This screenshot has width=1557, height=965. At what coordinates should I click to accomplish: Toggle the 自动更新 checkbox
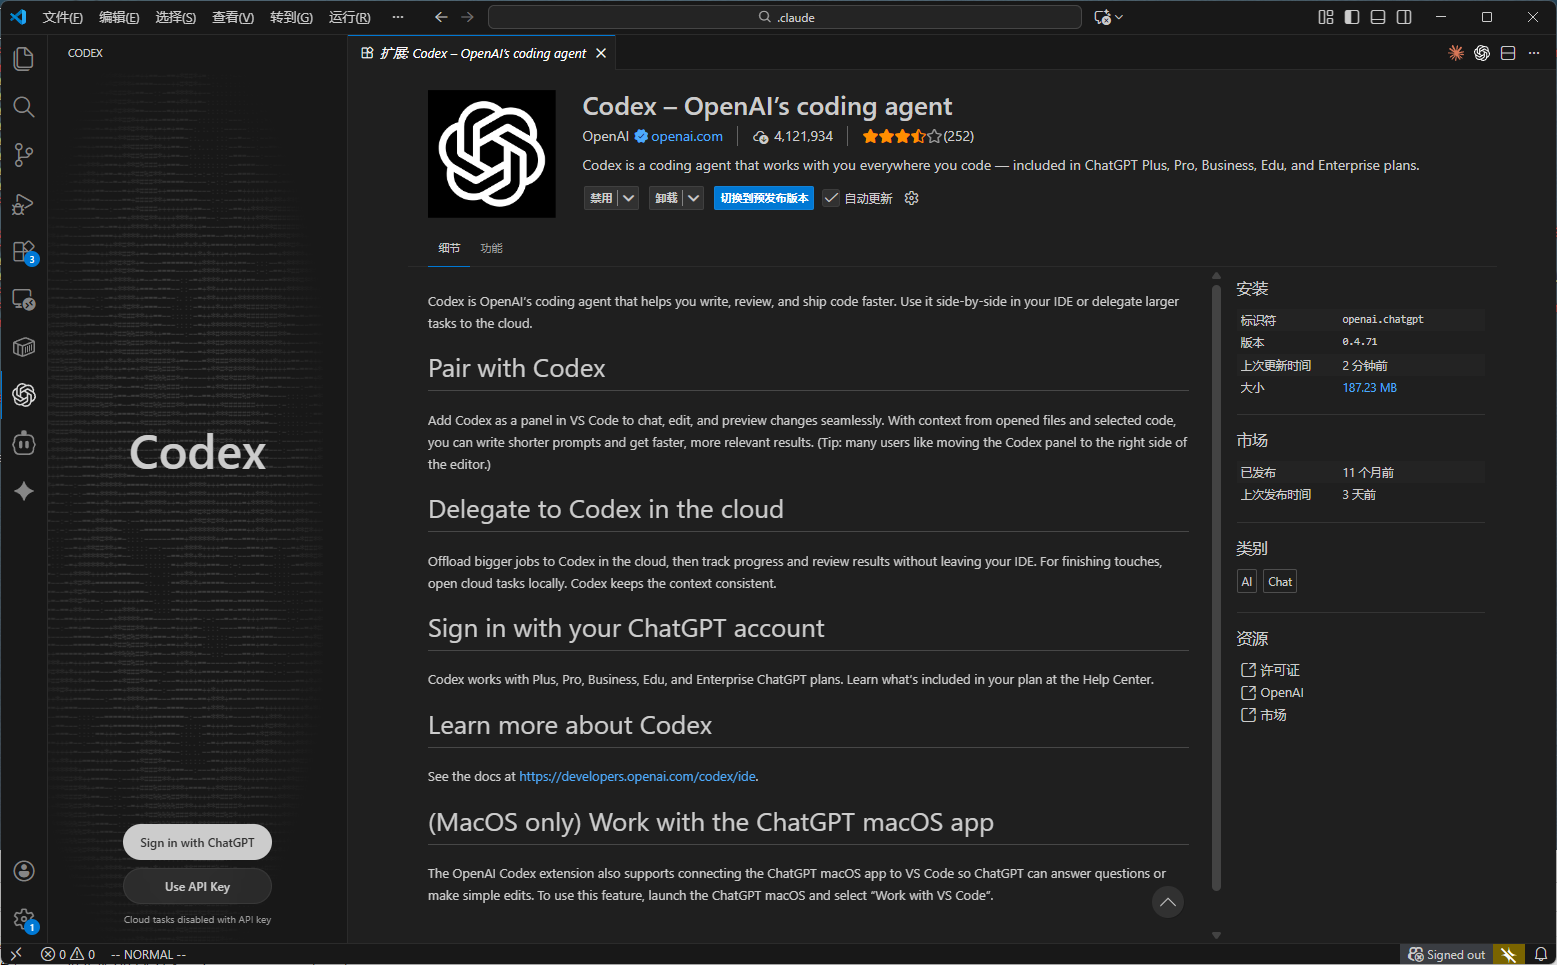831,198
